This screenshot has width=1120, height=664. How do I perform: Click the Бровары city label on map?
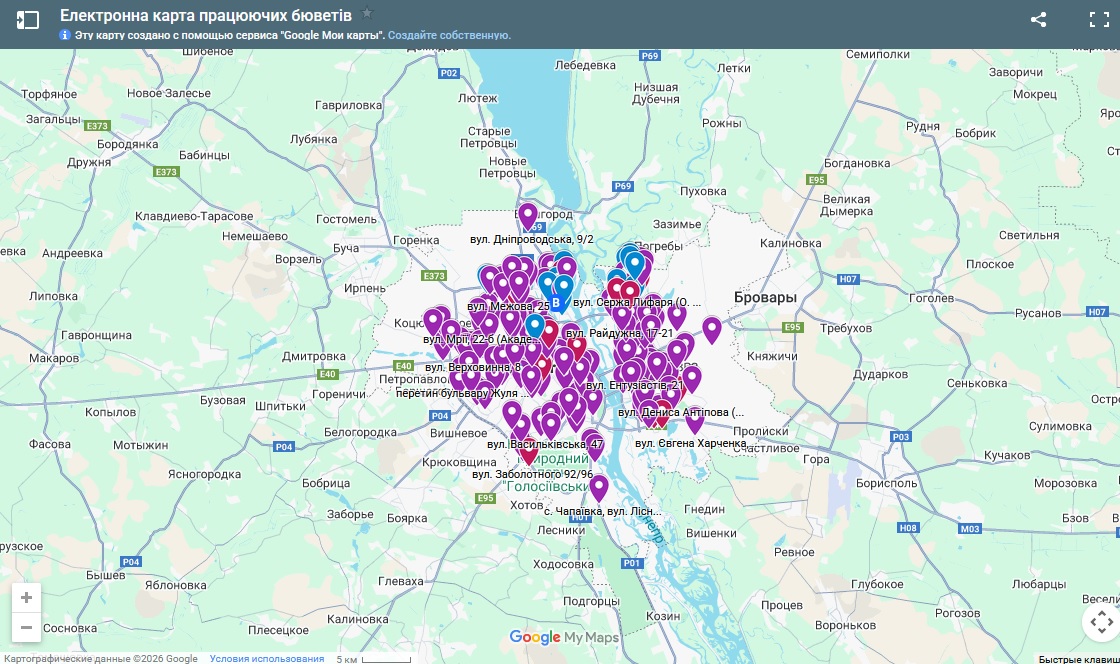pyautogui.click(x=765, y=298)
